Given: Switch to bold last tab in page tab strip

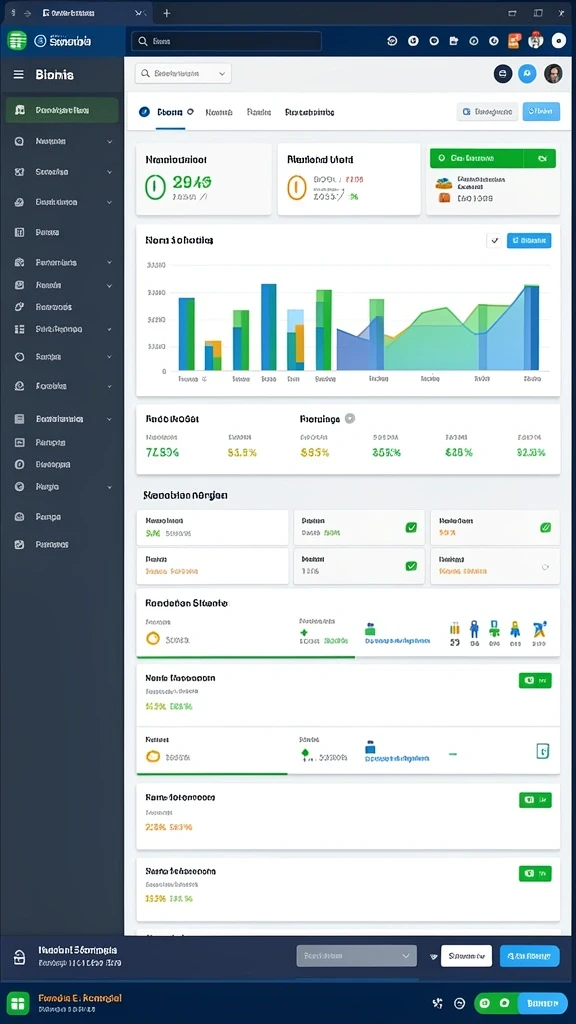Looking at the screenshot, I should [310, 112].
